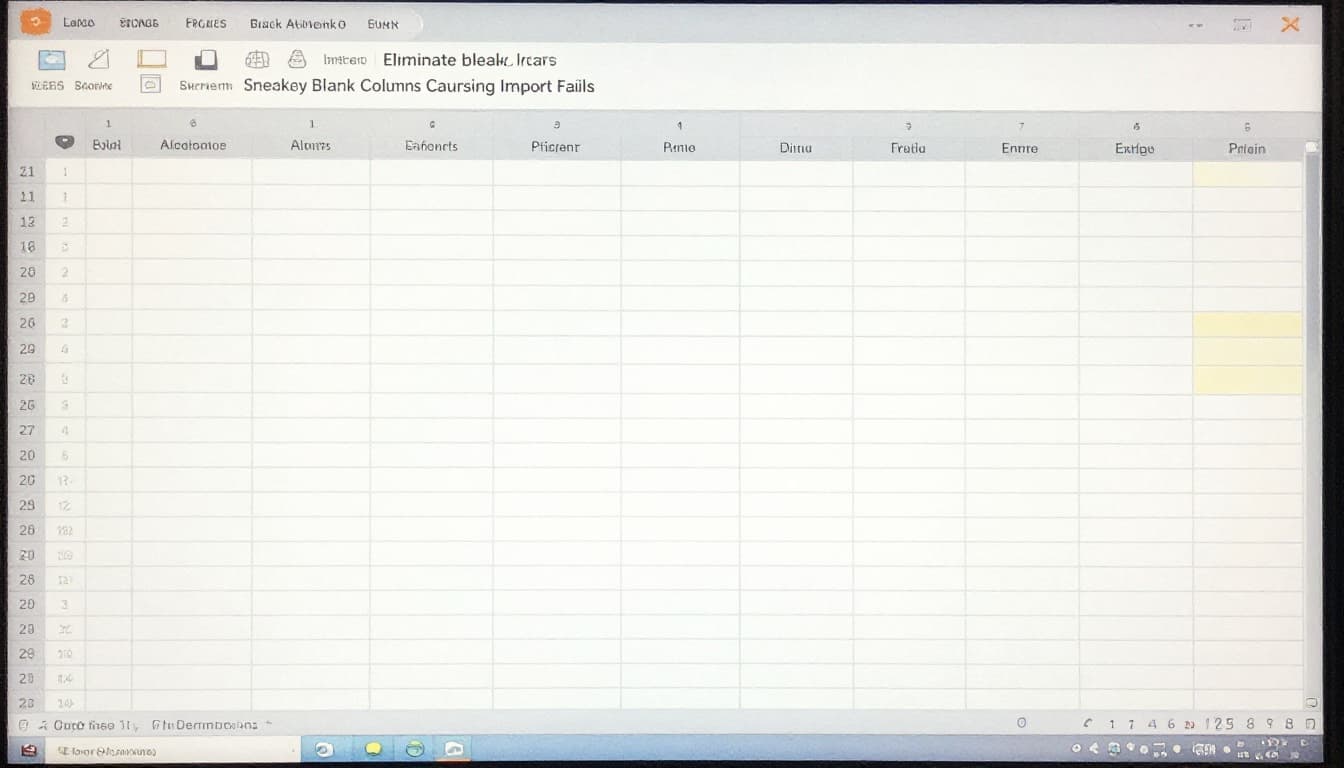Screen dimensions: 1344x768
Task: Select the Pficrenr column header
Action: pyautogui.click(x=556, y=146)
